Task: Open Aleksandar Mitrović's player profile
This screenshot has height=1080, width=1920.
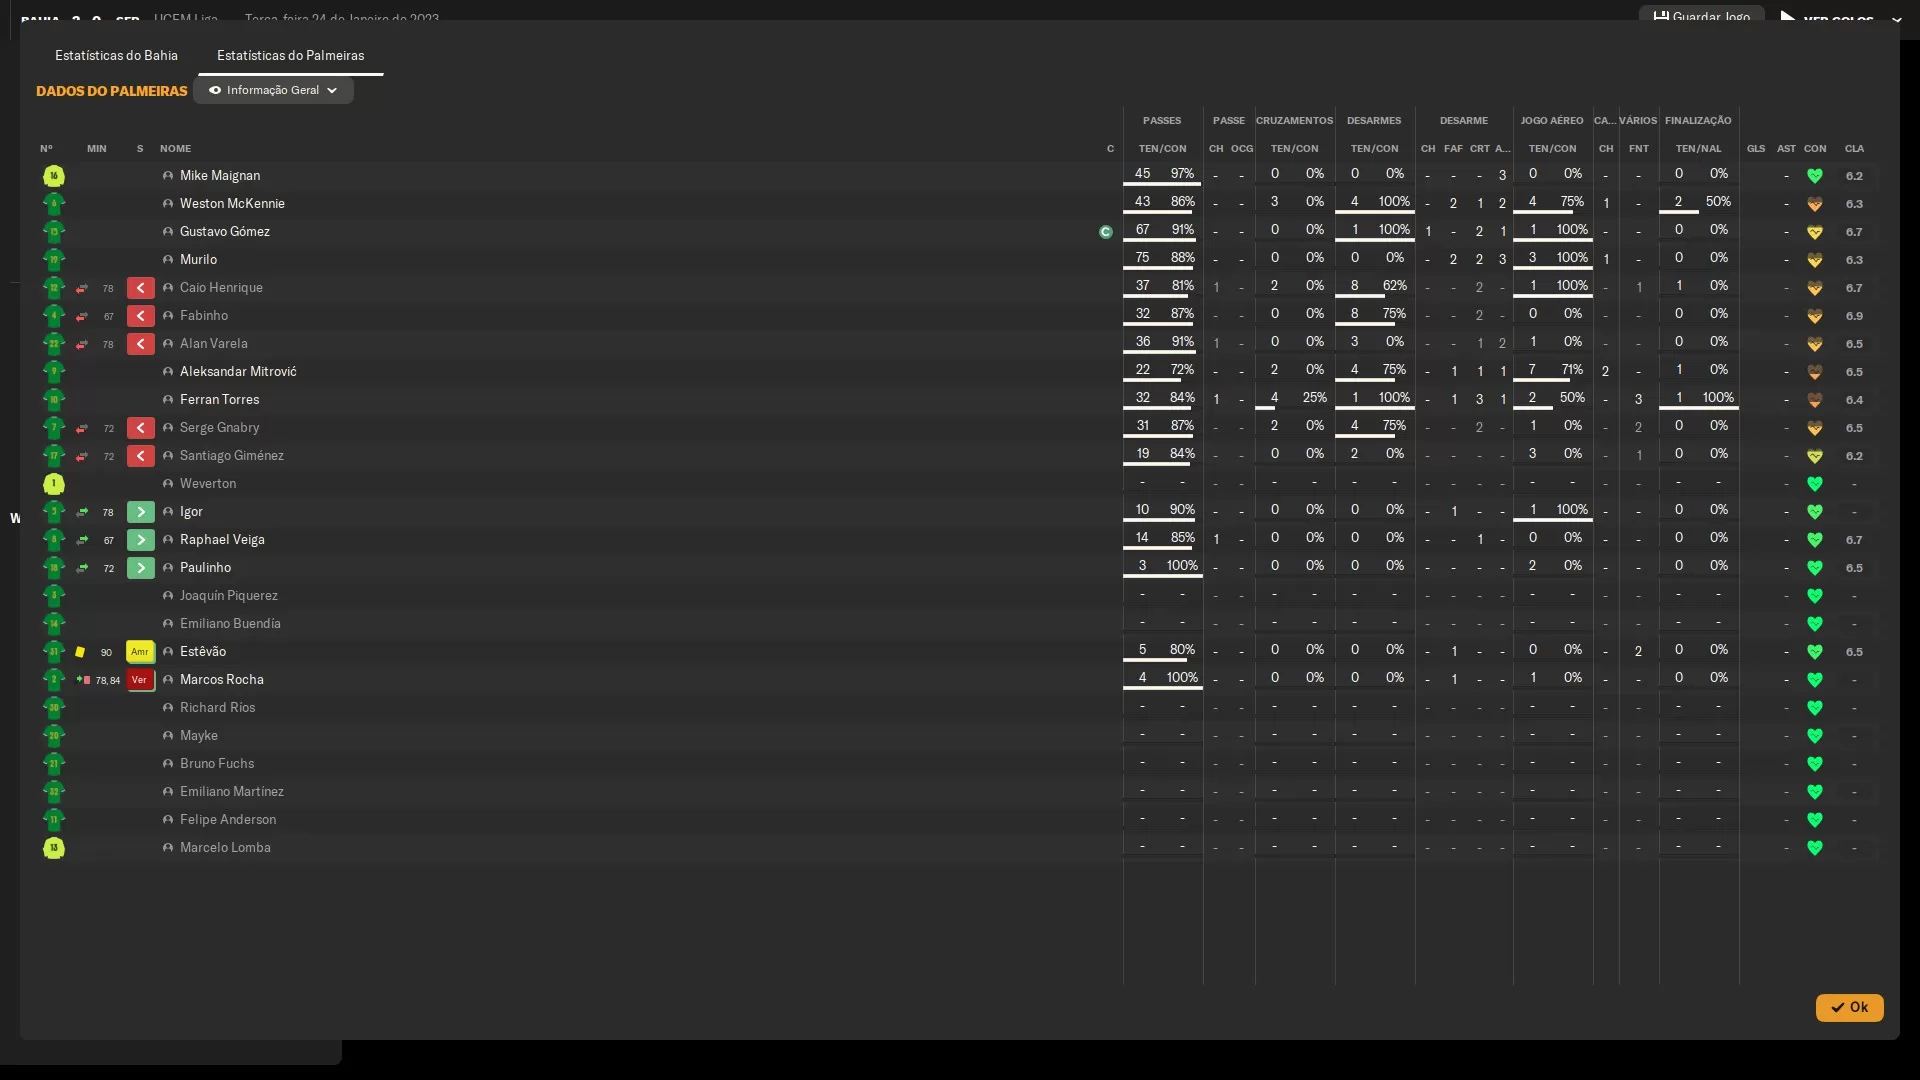Action: click(x=238, y=372)
